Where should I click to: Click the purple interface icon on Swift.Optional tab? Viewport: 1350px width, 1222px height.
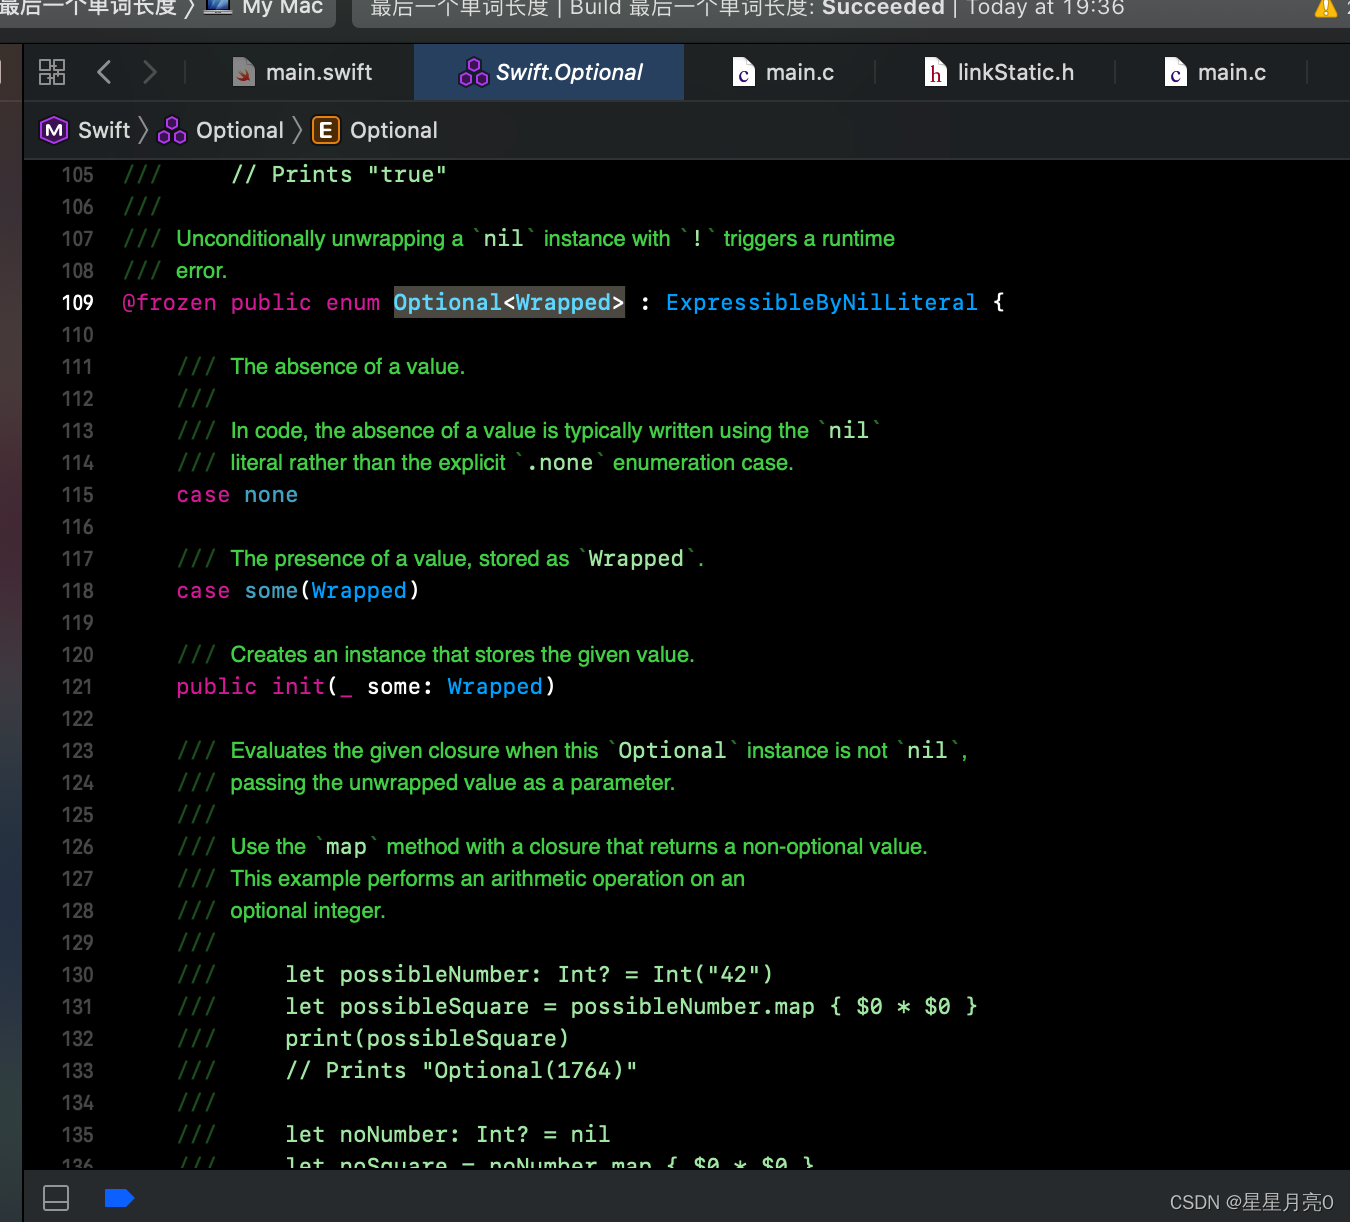point(473,72)
